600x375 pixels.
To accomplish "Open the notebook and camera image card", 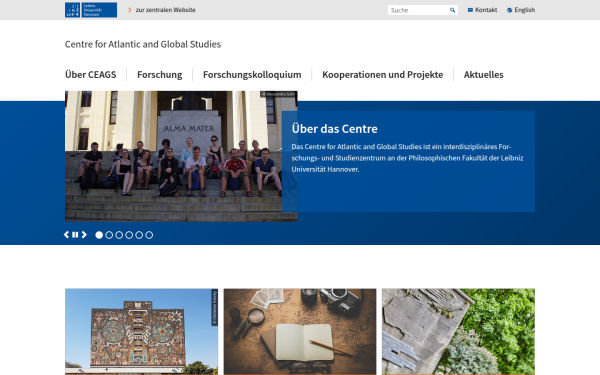I will (300, 332).
